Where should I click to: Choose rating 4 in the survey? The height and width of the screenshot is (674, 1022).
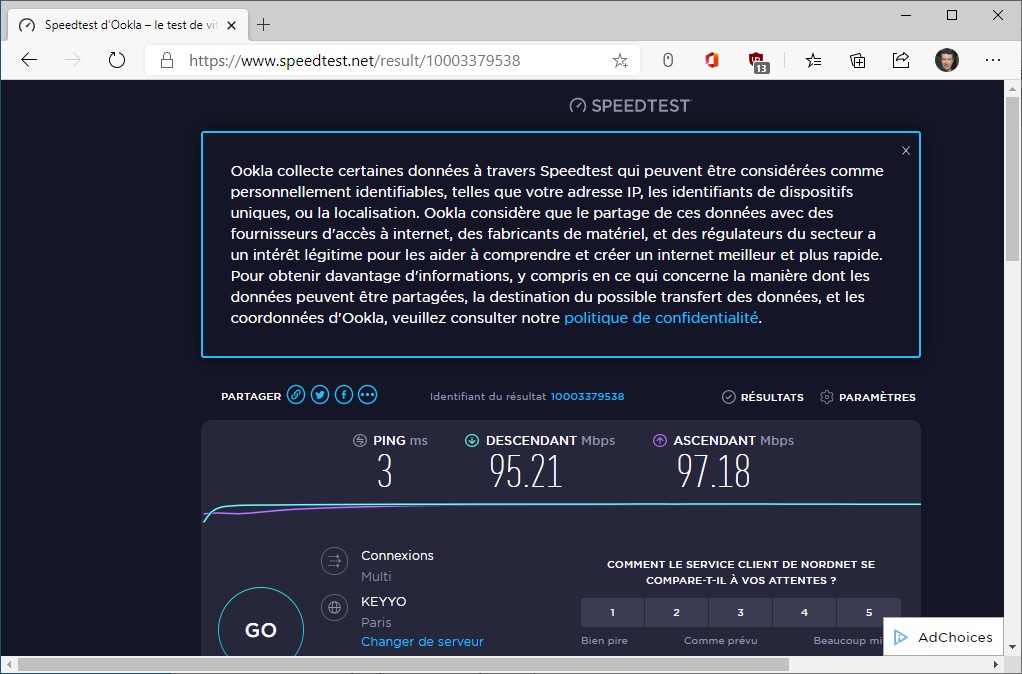(x=804, y=612)
